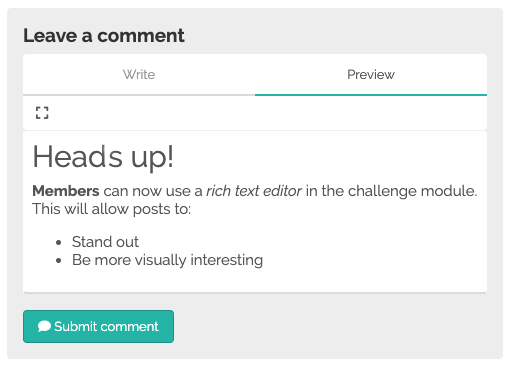Viewport: 511px width, 368px height.
Task: Click the bullet dot before 'Stand out'
Action: [x=59, y=242]
